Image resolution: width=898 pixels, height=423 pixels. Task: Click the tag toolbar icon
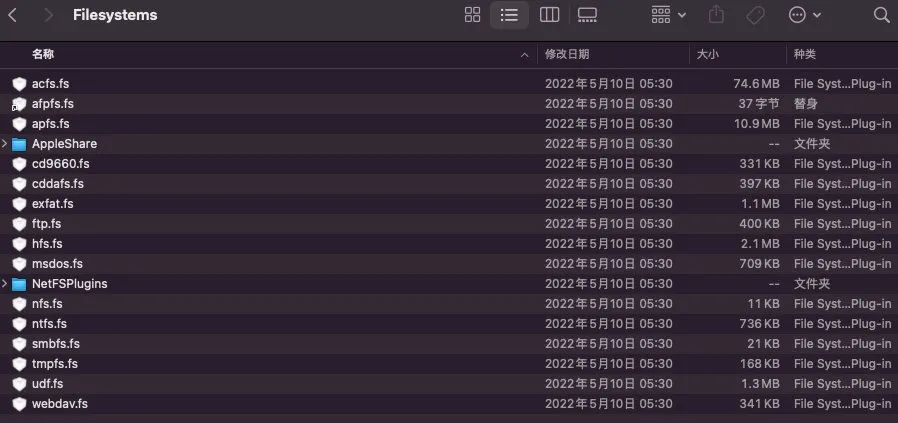point(755,15)
